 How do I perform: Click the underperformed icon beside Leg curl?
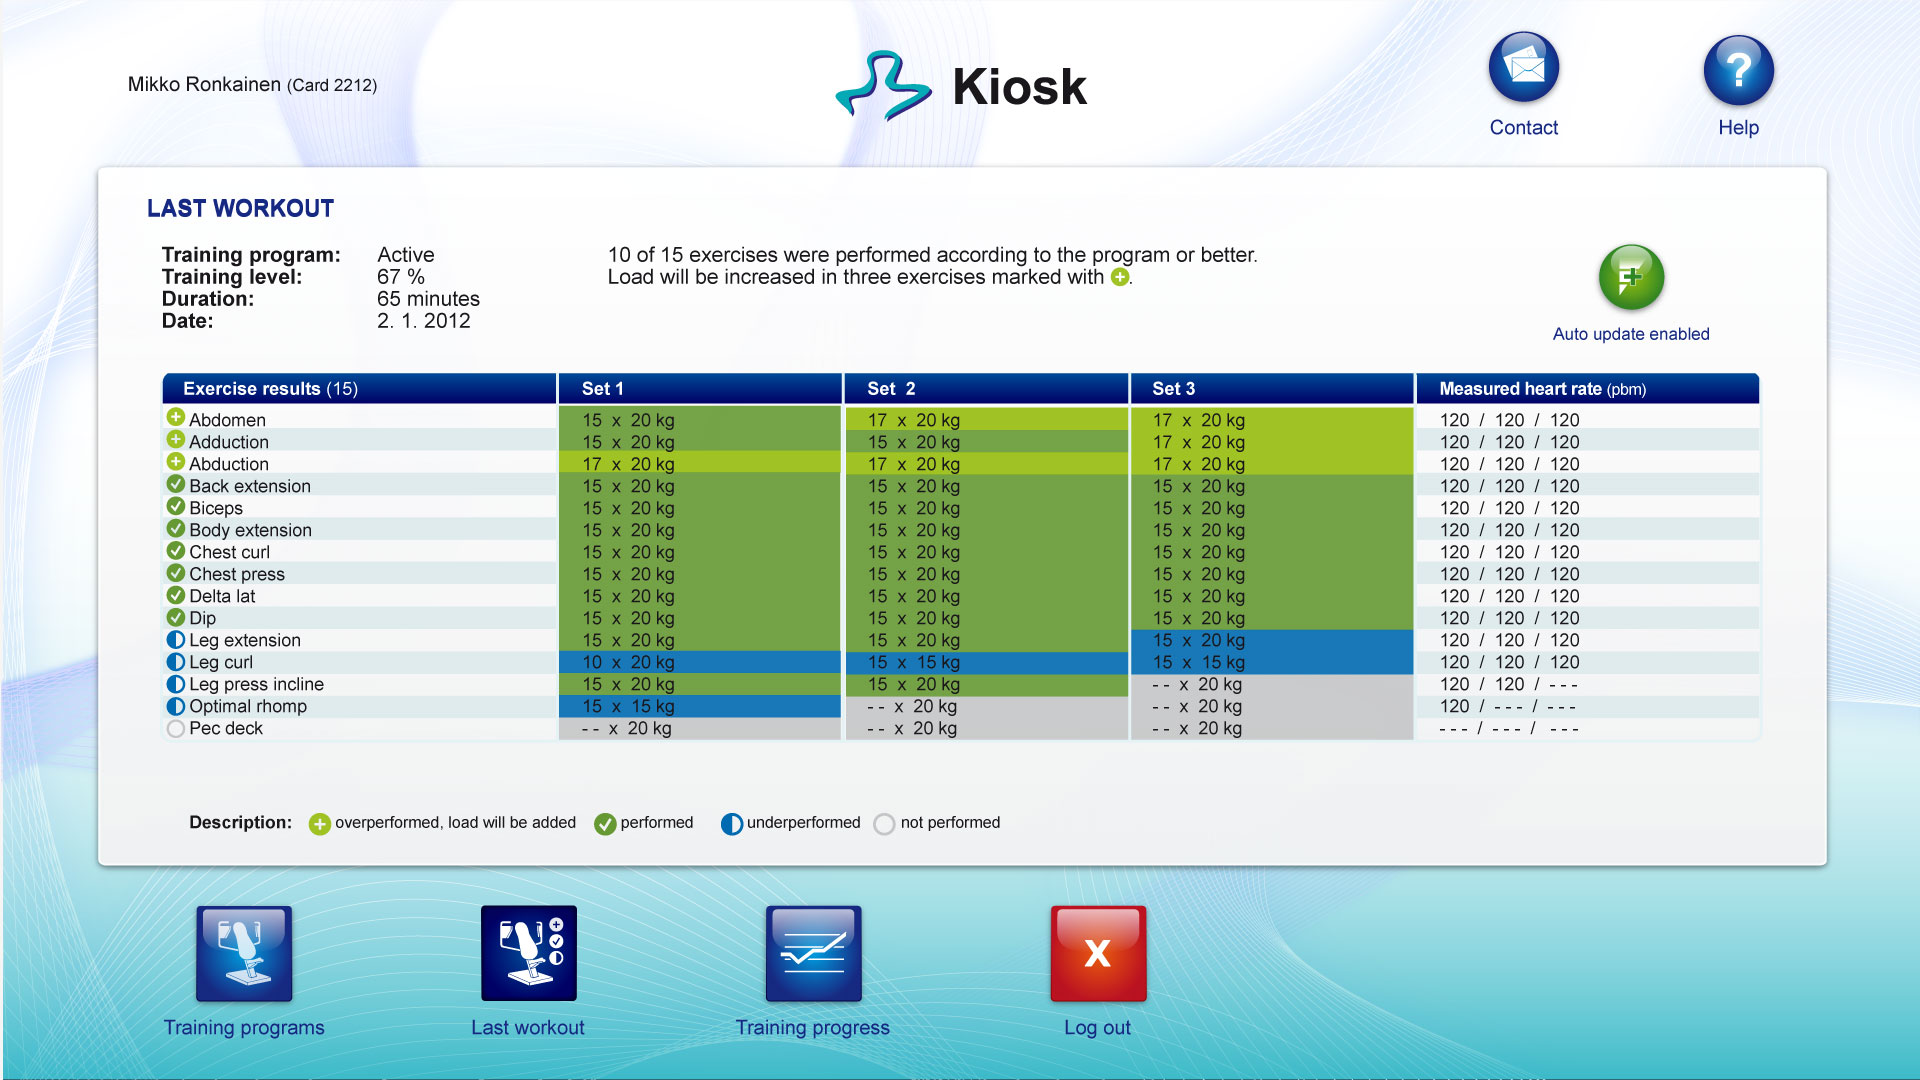pyautogui.click(x=176, y=662)
